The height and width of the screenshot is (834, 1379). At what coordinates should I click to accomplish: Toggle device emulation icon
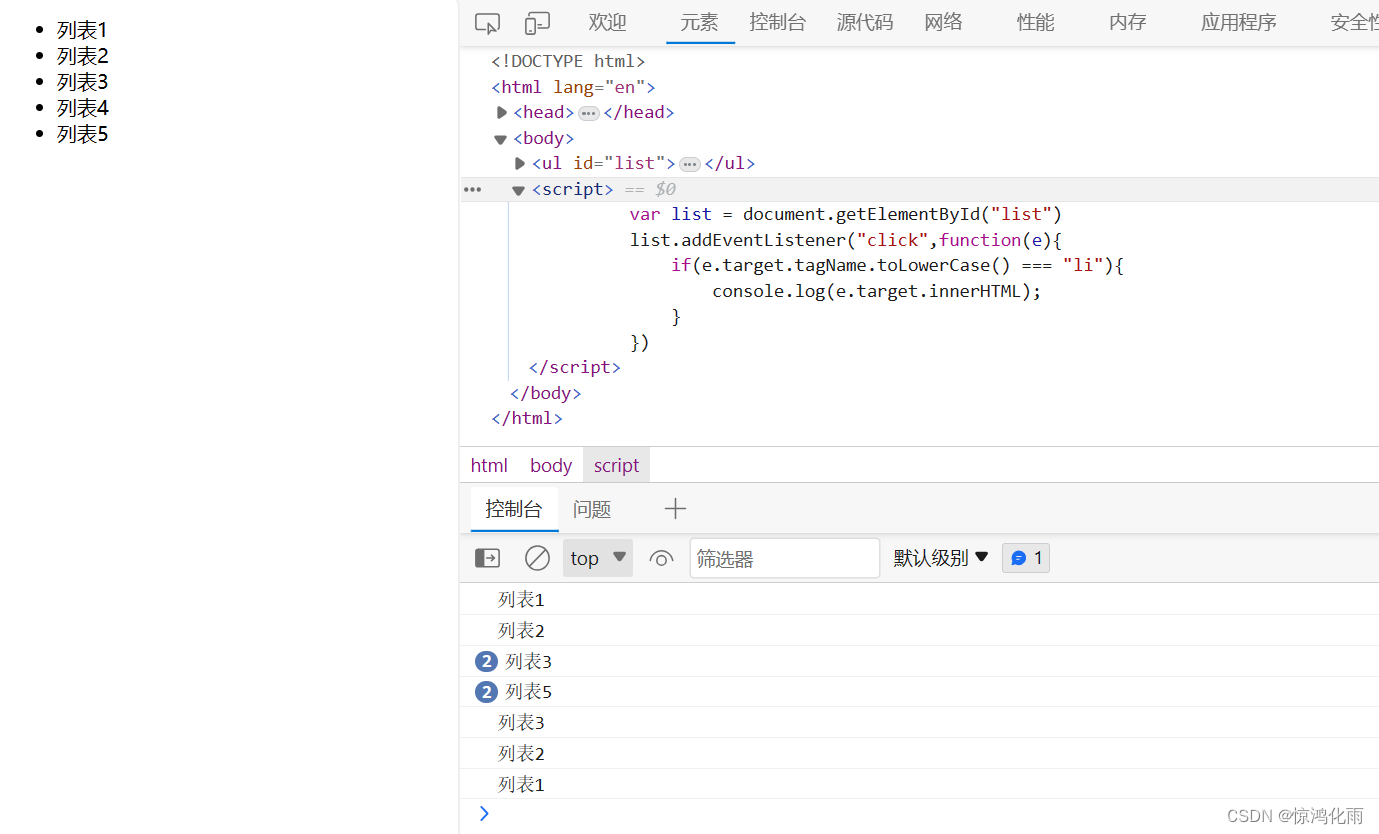pyautogui.click(x=538, y=23)
